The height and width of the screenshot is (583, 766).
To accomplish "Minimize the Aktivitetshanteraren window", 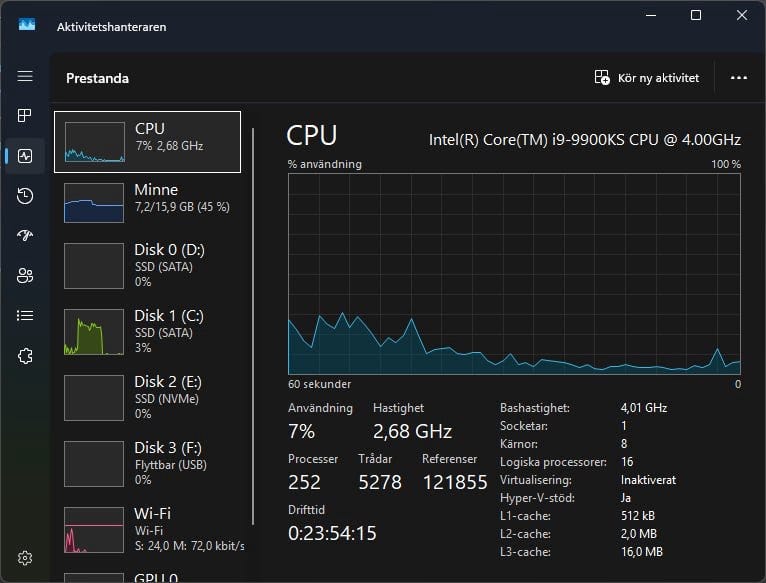I will coord(651,15).
